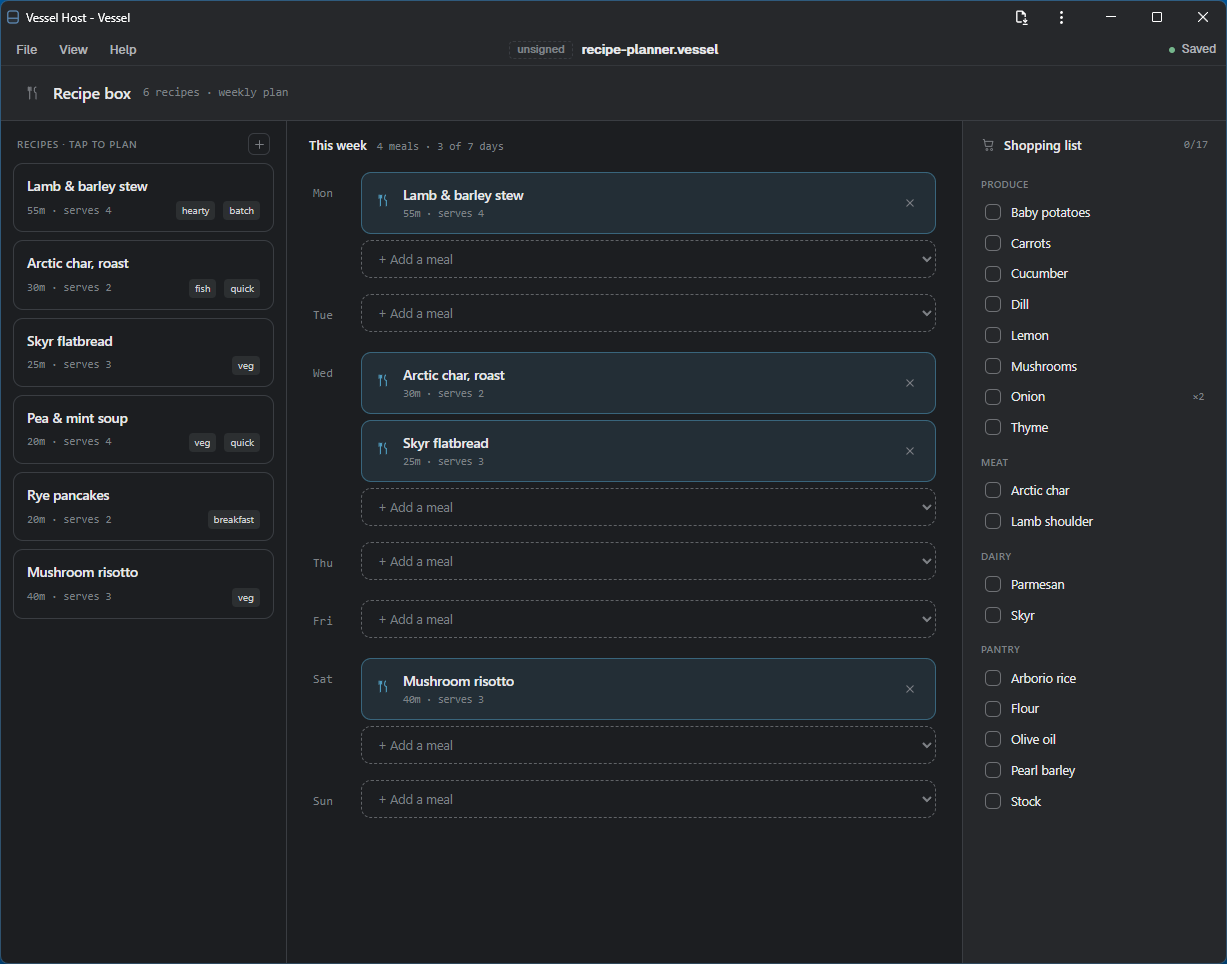Check off Carrots
The image size is (1227, 964).
tap(993, 243)
